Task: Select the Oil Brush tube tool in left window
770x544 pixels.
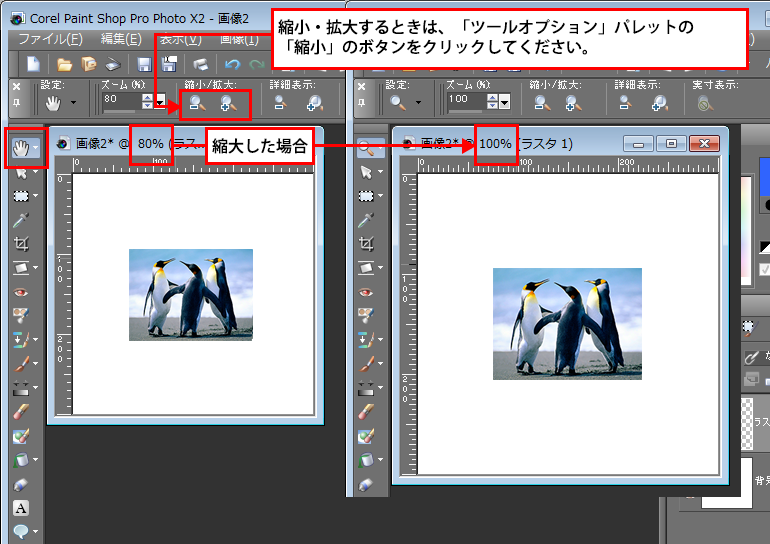Action: (x=21, y=485)
